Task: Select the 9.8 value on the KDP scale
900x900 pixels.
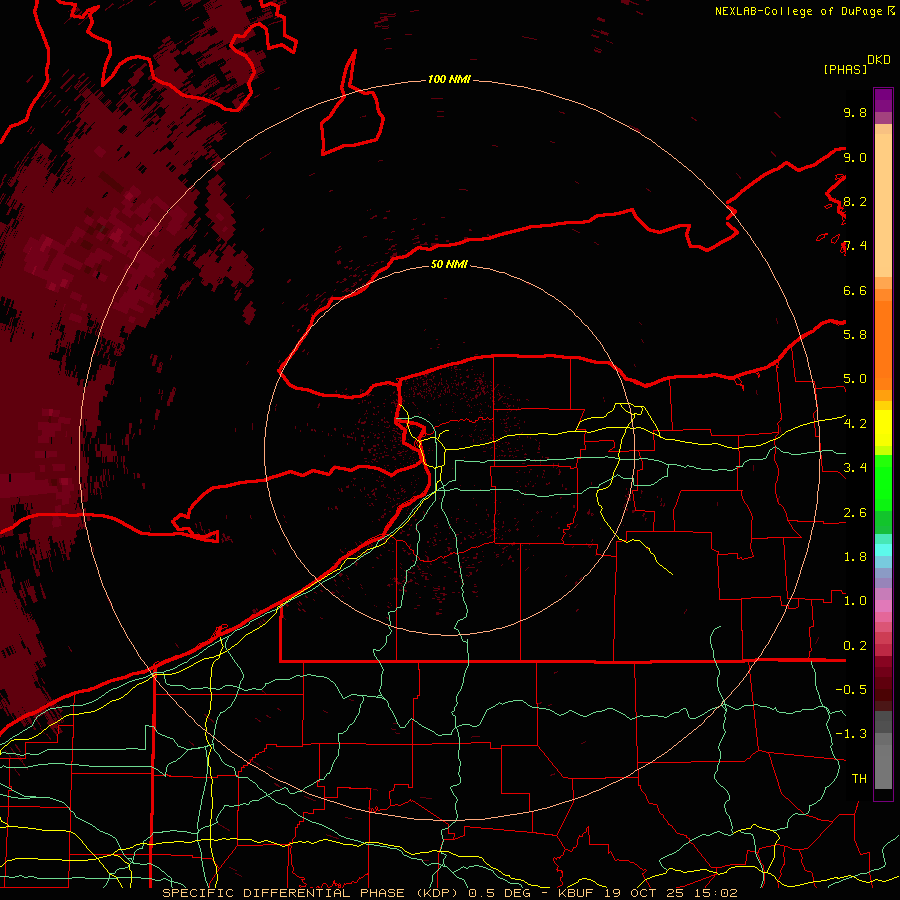Action: point(855,112)
